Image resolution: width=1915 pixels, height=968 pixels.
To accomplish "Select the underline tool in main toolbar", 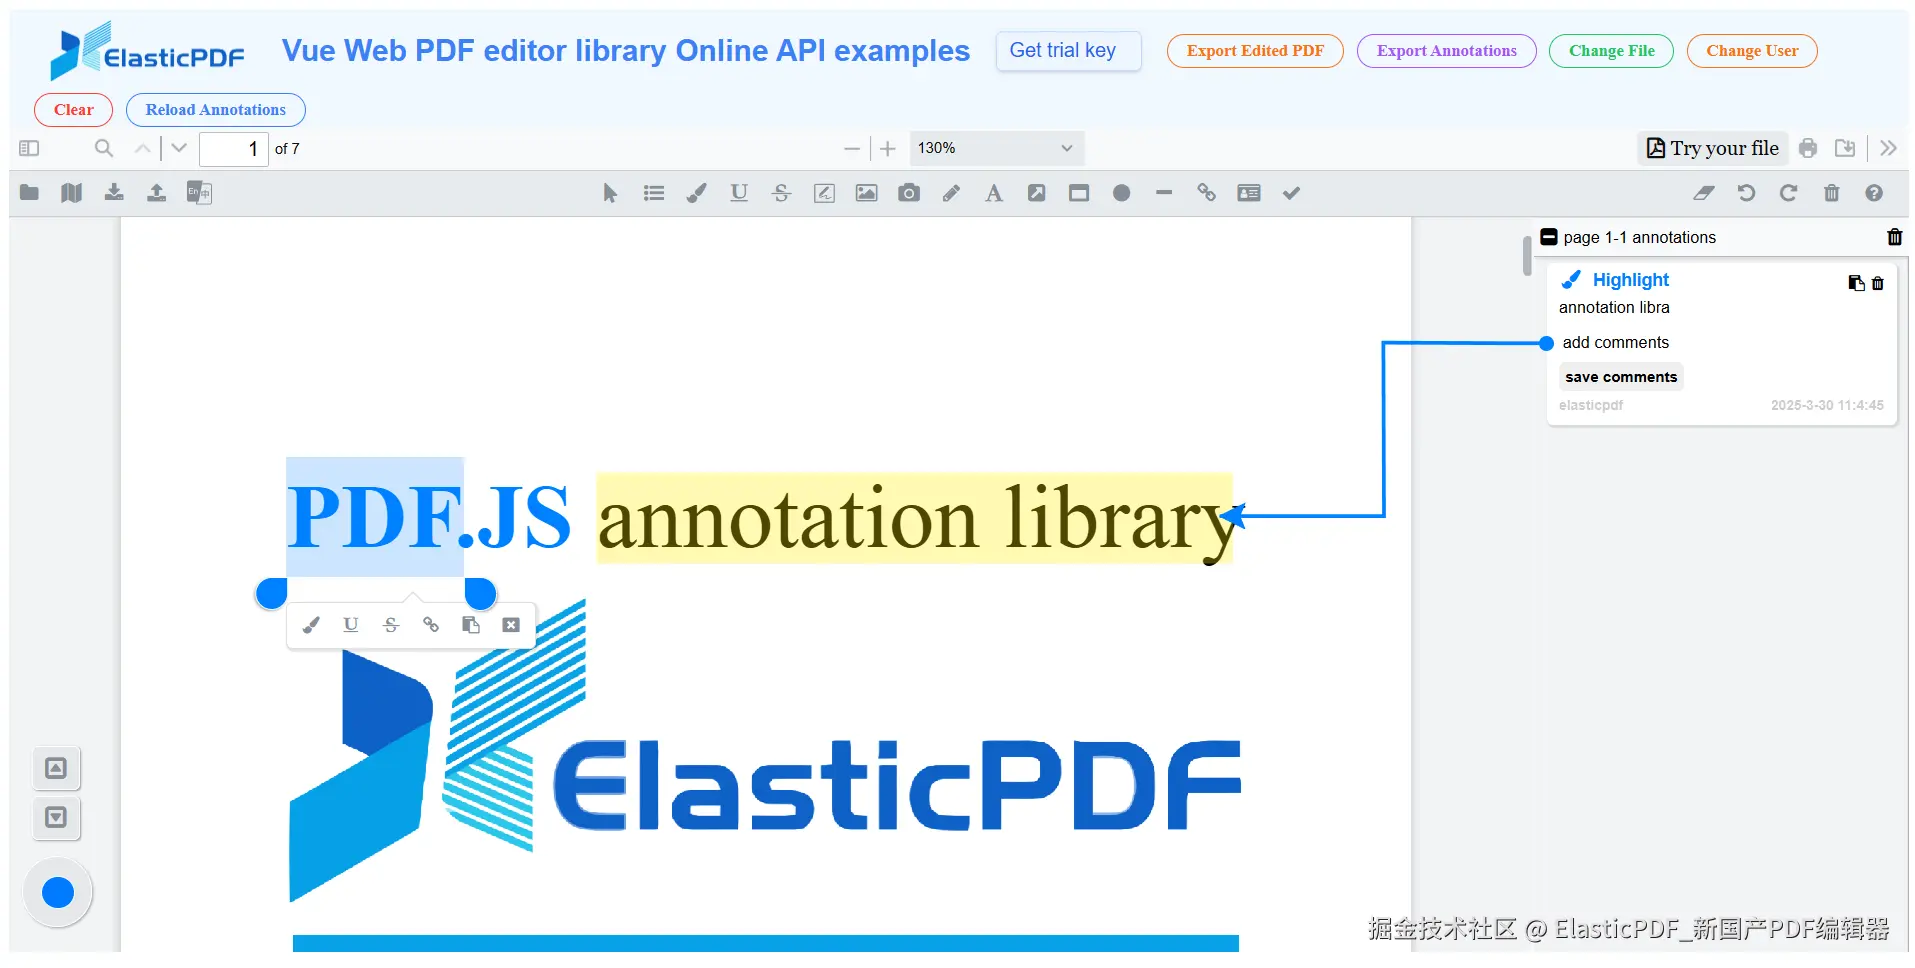I will click(x=739, y=193).
